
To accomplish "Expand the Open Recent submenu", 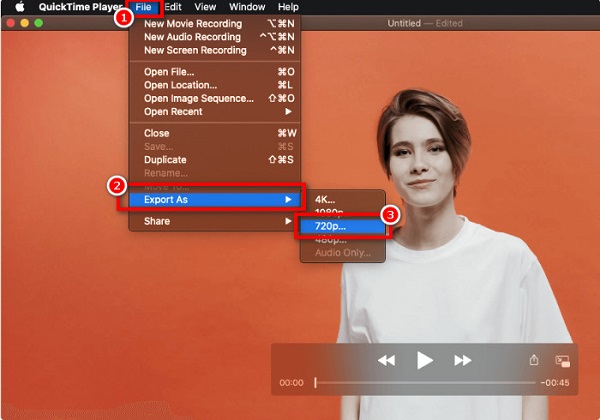I will (x=215, y=112).
